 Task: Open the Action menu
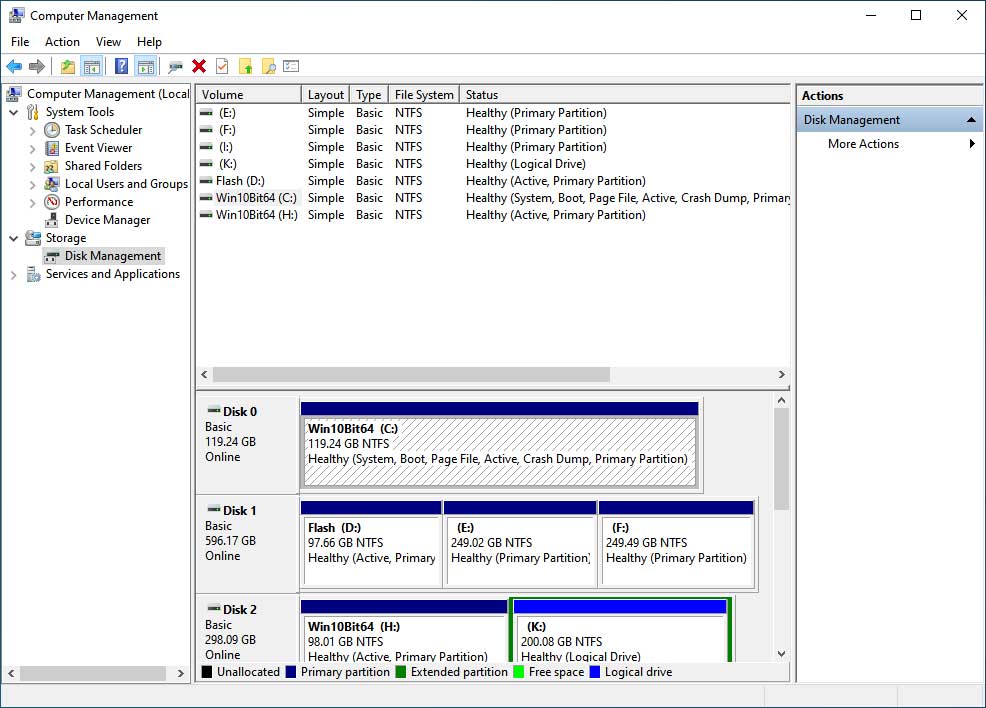(x=62, y=42)
